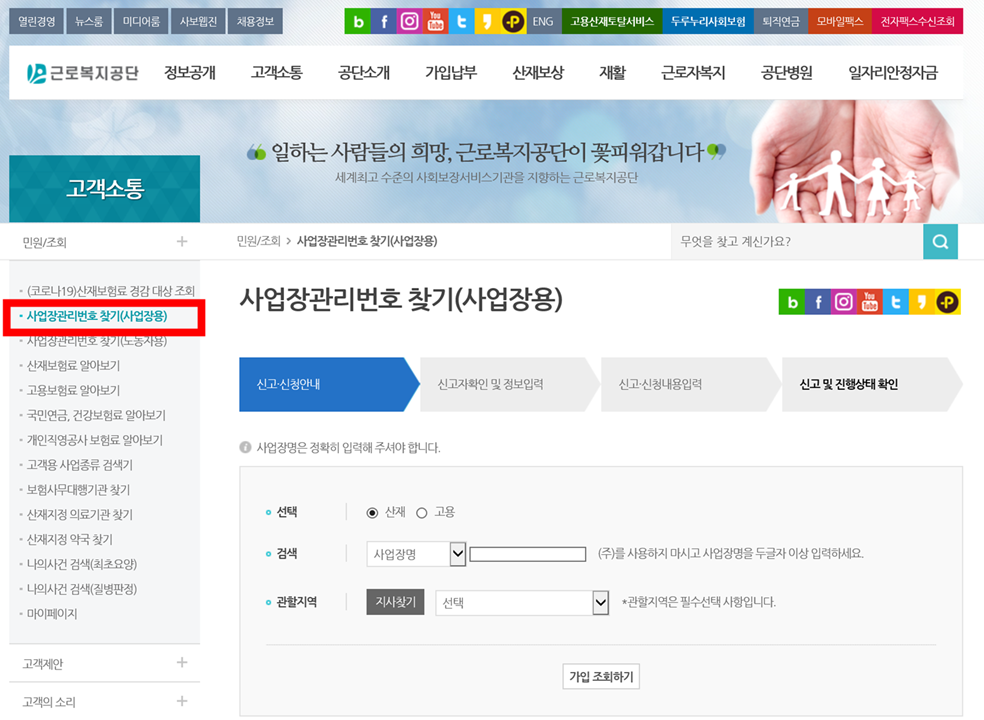Open the 열린경영 top link
This screenshot has width=984, height=720.
pos(36,21)
